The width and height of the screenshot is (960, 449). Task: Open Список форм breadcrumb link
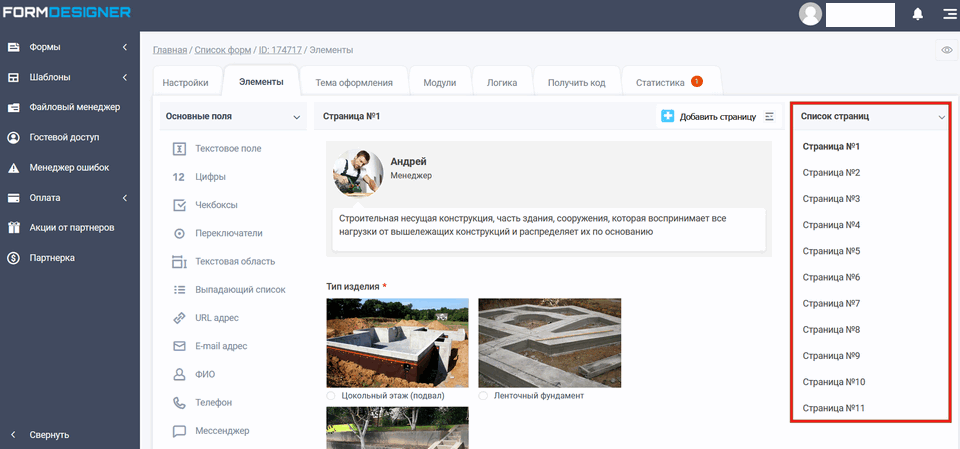tap(223, 50)
